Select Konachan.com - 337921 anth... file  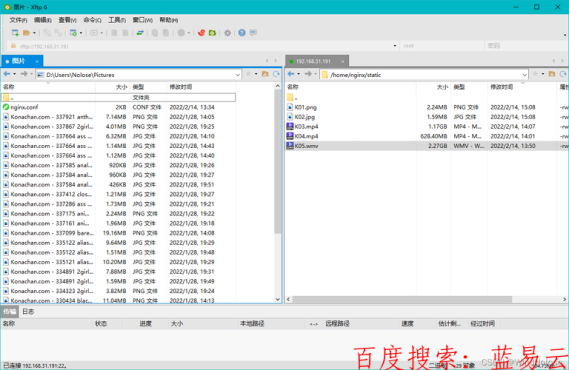click(119, 117)
